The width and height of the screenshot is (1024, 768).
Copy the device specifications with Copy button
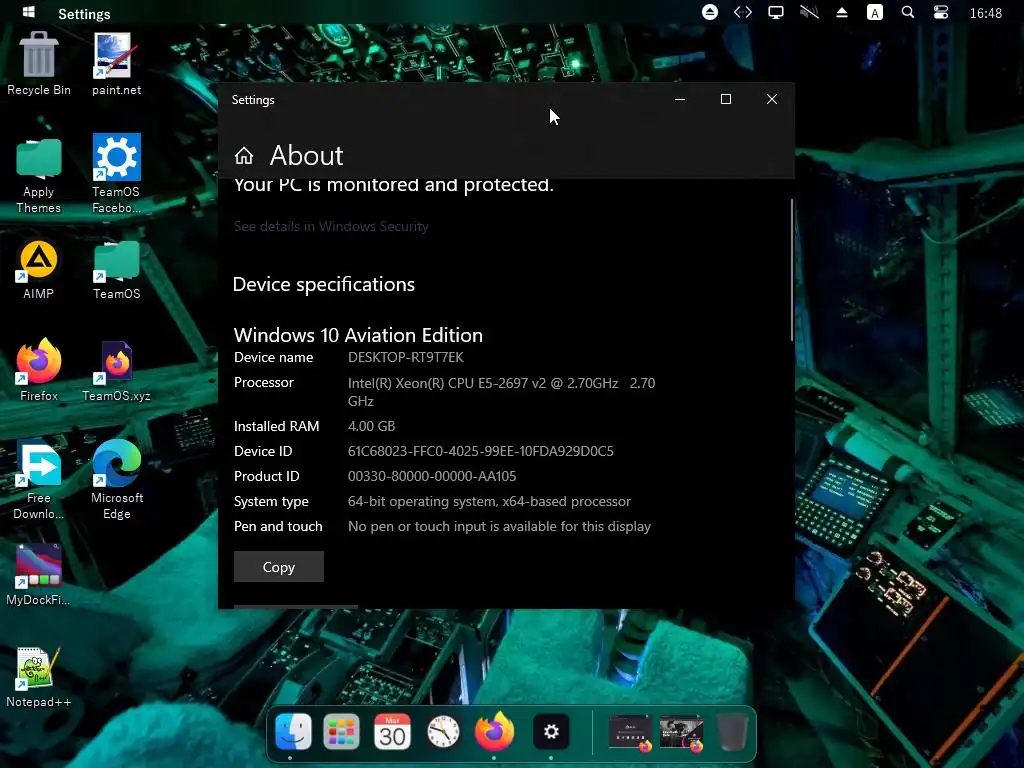279,567
